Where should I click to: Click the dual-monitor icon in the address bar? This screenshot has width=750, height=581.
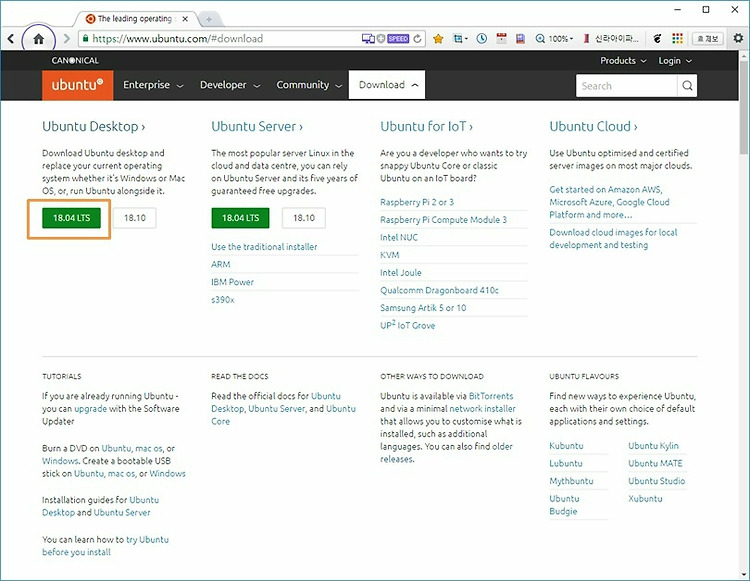[368, 39]
